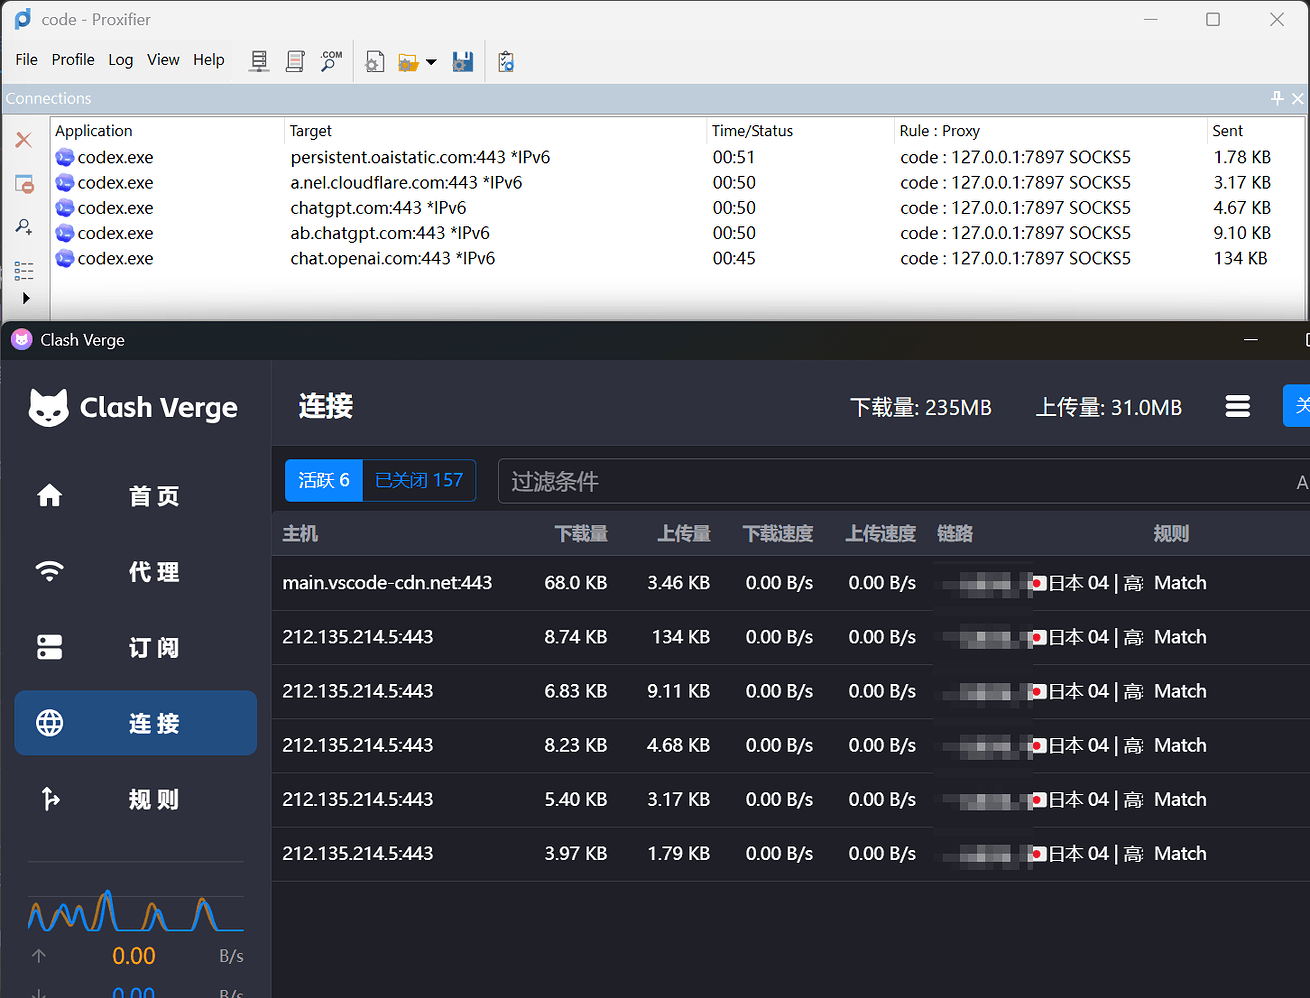Click the window-with-red-block icon in Connections panel
The width and height of the screenshot is (1310, 998).
coord(24,184)
